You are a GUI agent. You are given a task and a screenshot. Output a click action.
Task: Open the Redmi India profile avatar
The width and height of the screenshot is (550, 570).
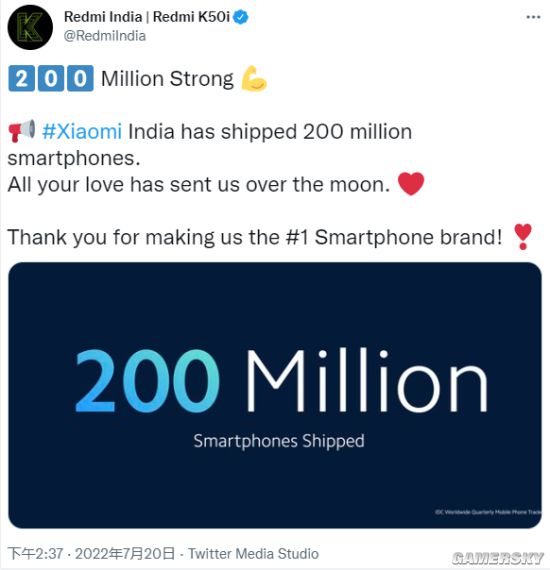tap(30, 27)
